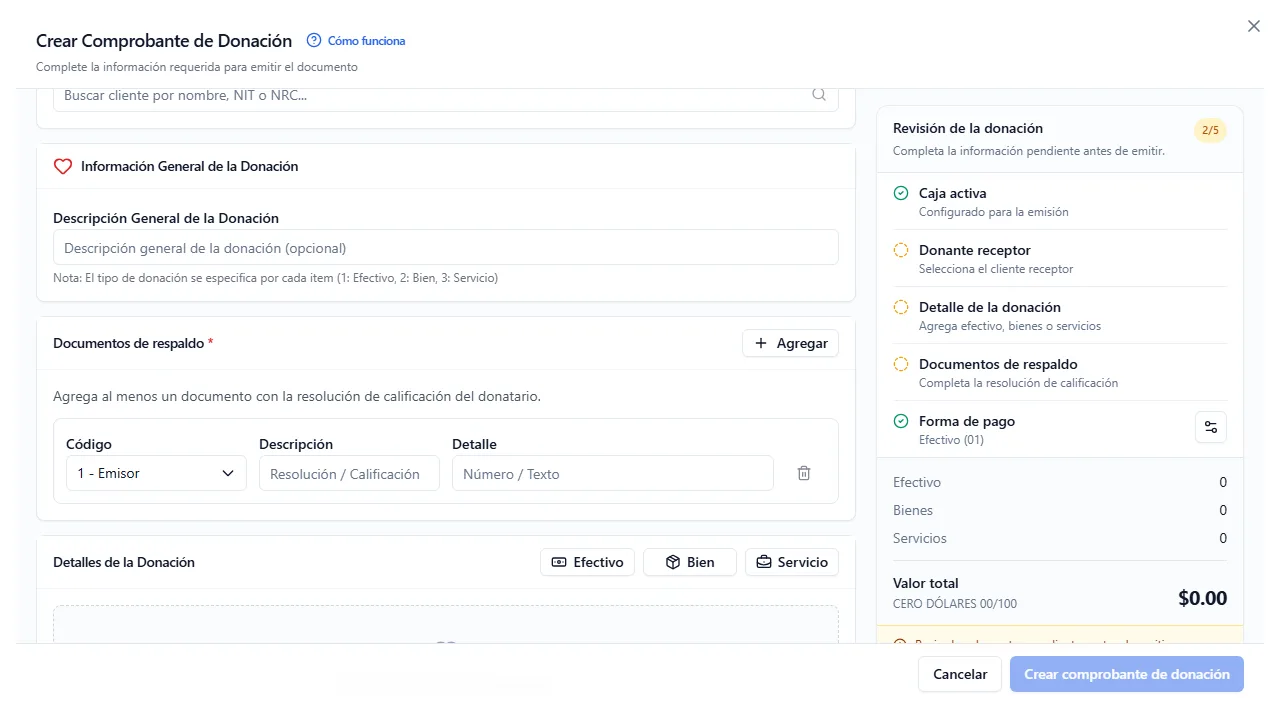Click the Forma de pago Efectivo (01) text
Screen dimensions: 1280x720
[x=951, y=440]
